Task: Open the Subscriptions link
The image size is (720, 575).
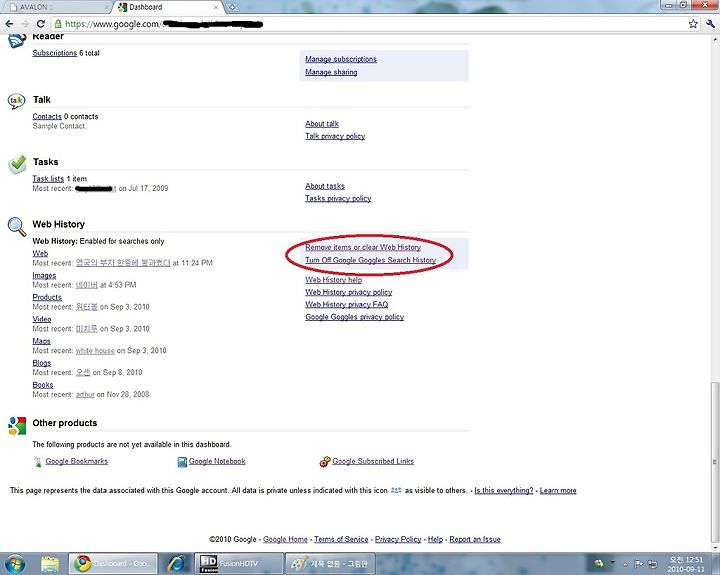Action: pos(55,53)
